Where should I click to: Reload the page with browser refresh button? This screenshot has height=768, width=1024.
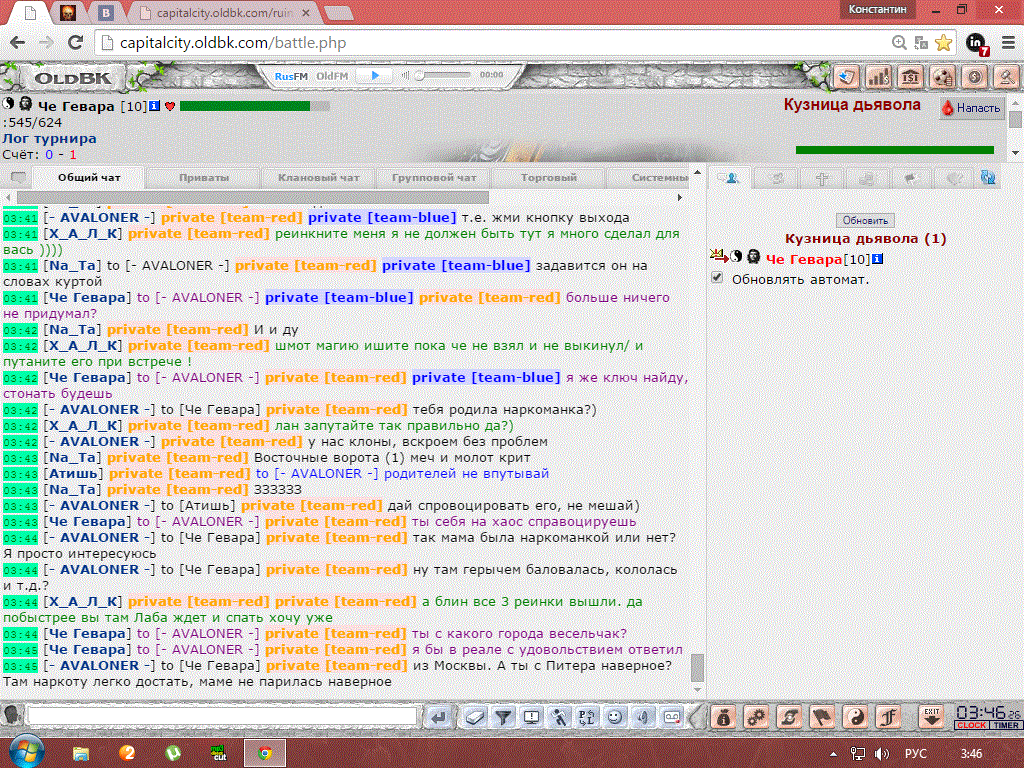click(x=76, y=42)
